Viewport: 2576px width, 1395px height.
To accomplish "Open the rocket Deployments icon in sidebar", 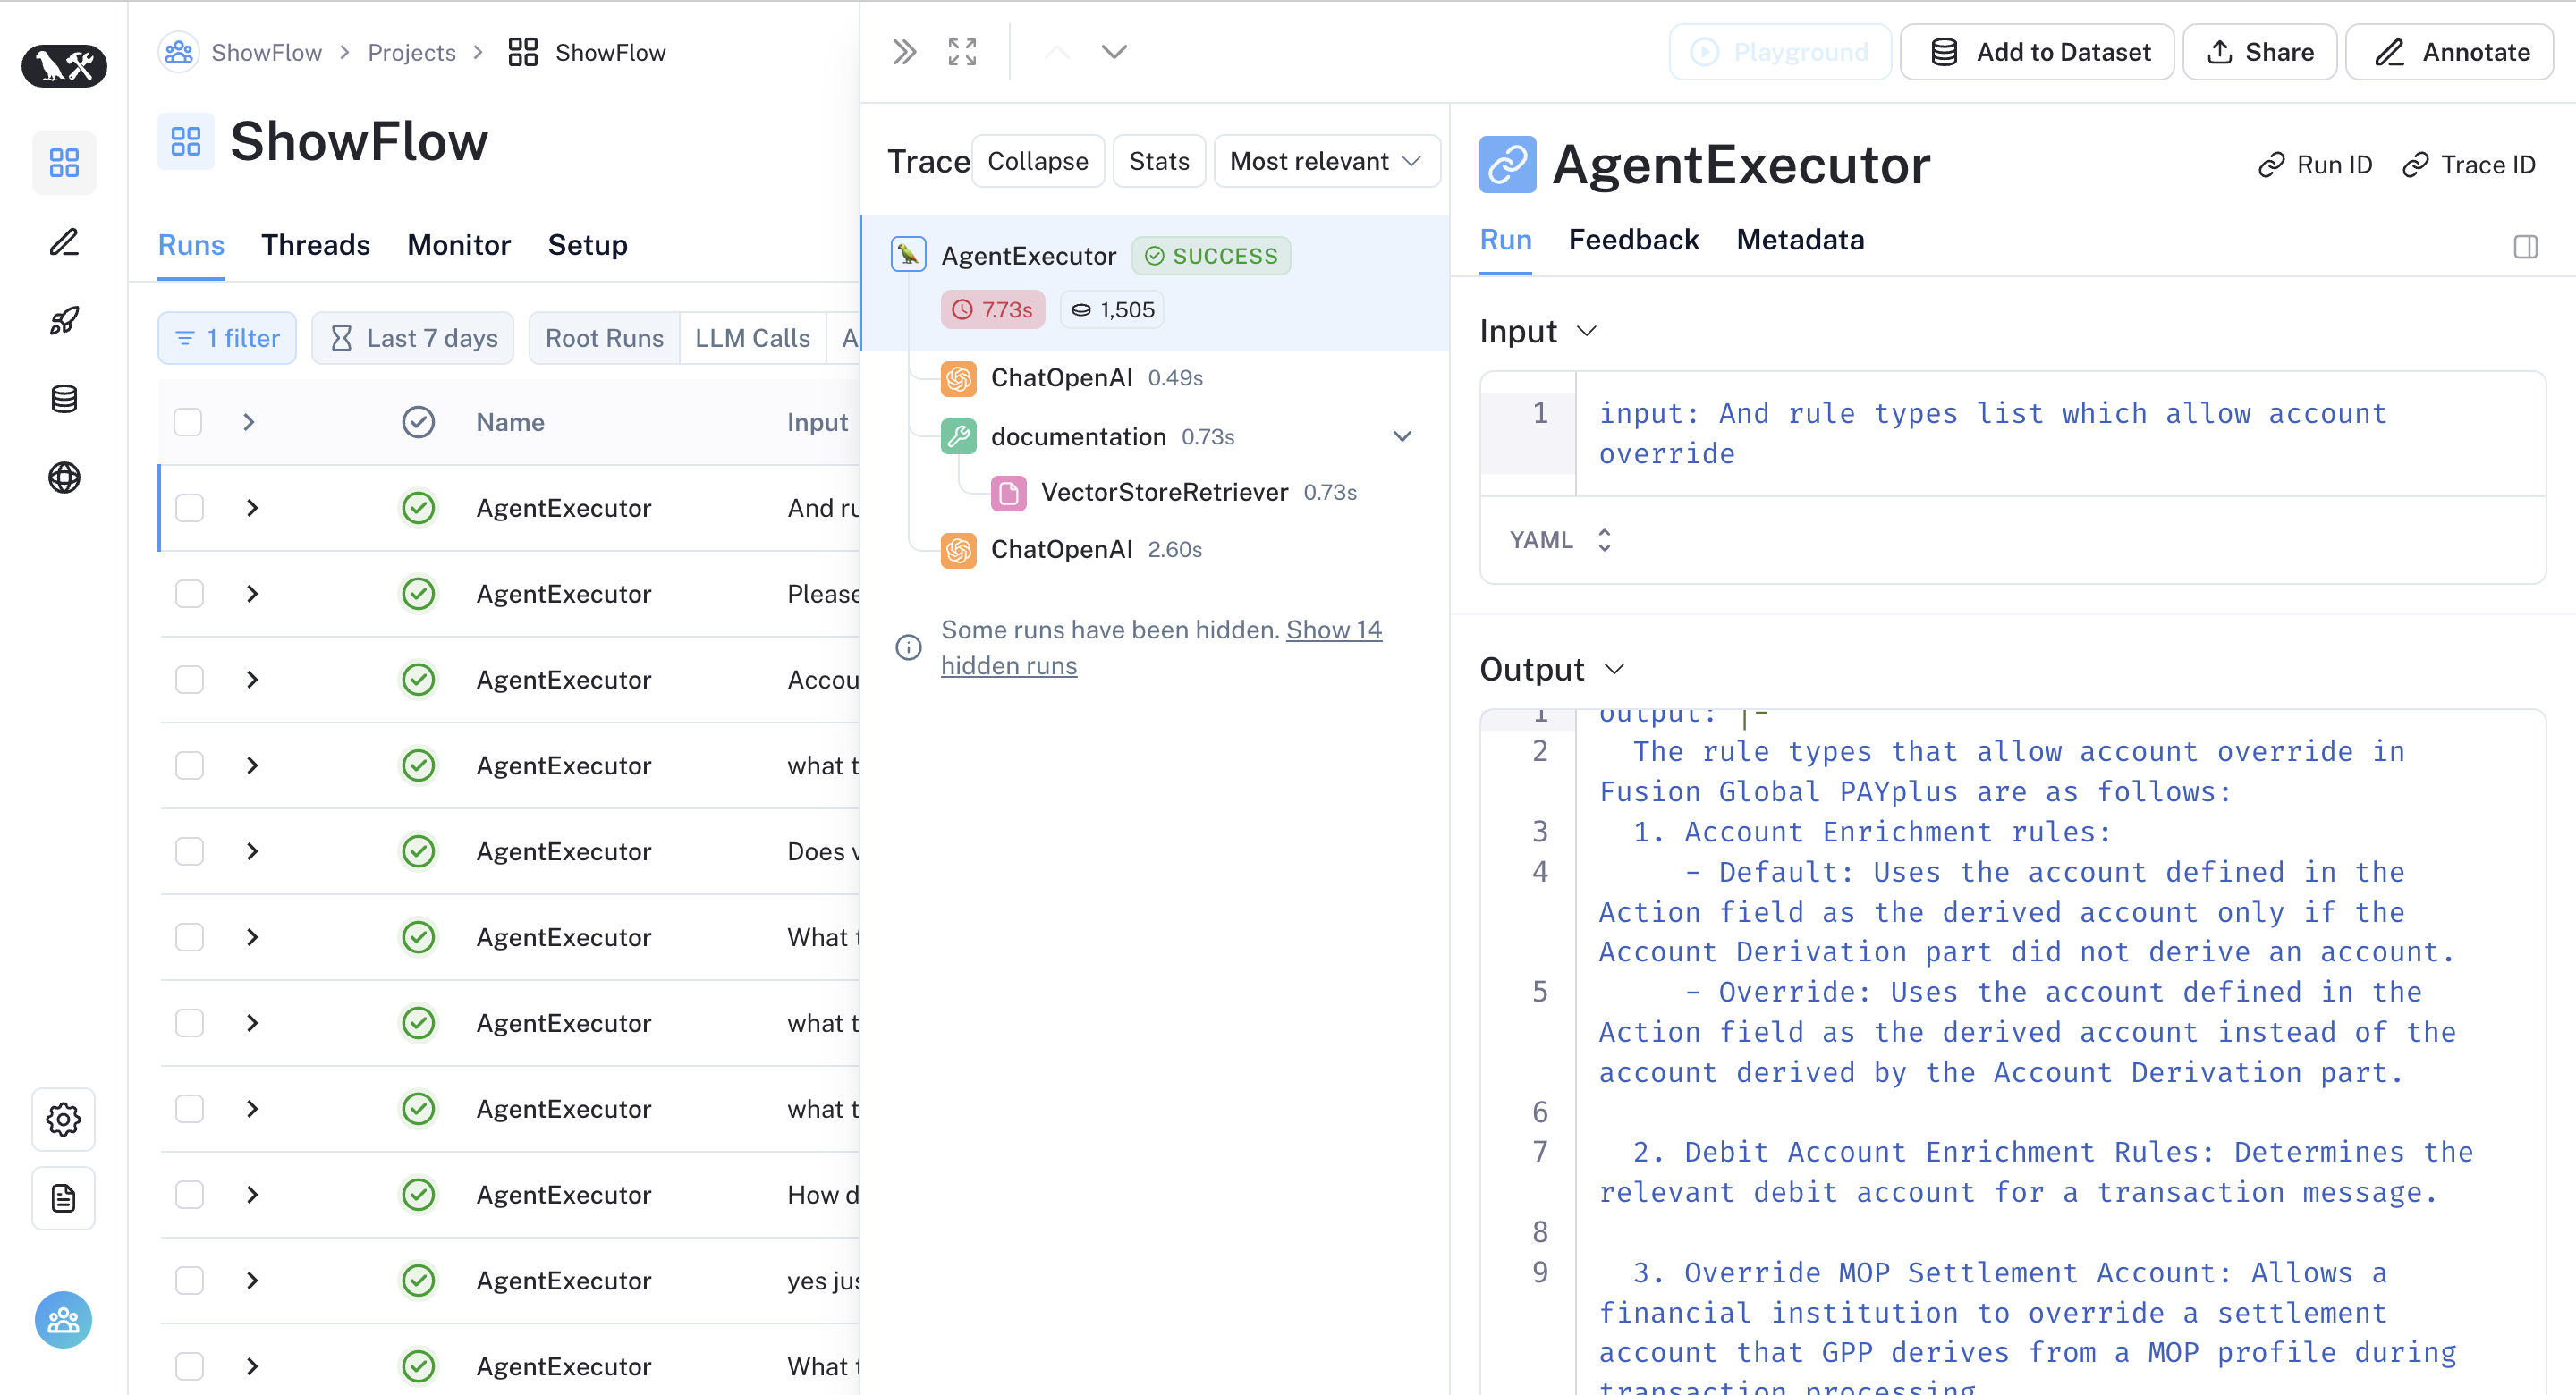I will click(64, 320).
